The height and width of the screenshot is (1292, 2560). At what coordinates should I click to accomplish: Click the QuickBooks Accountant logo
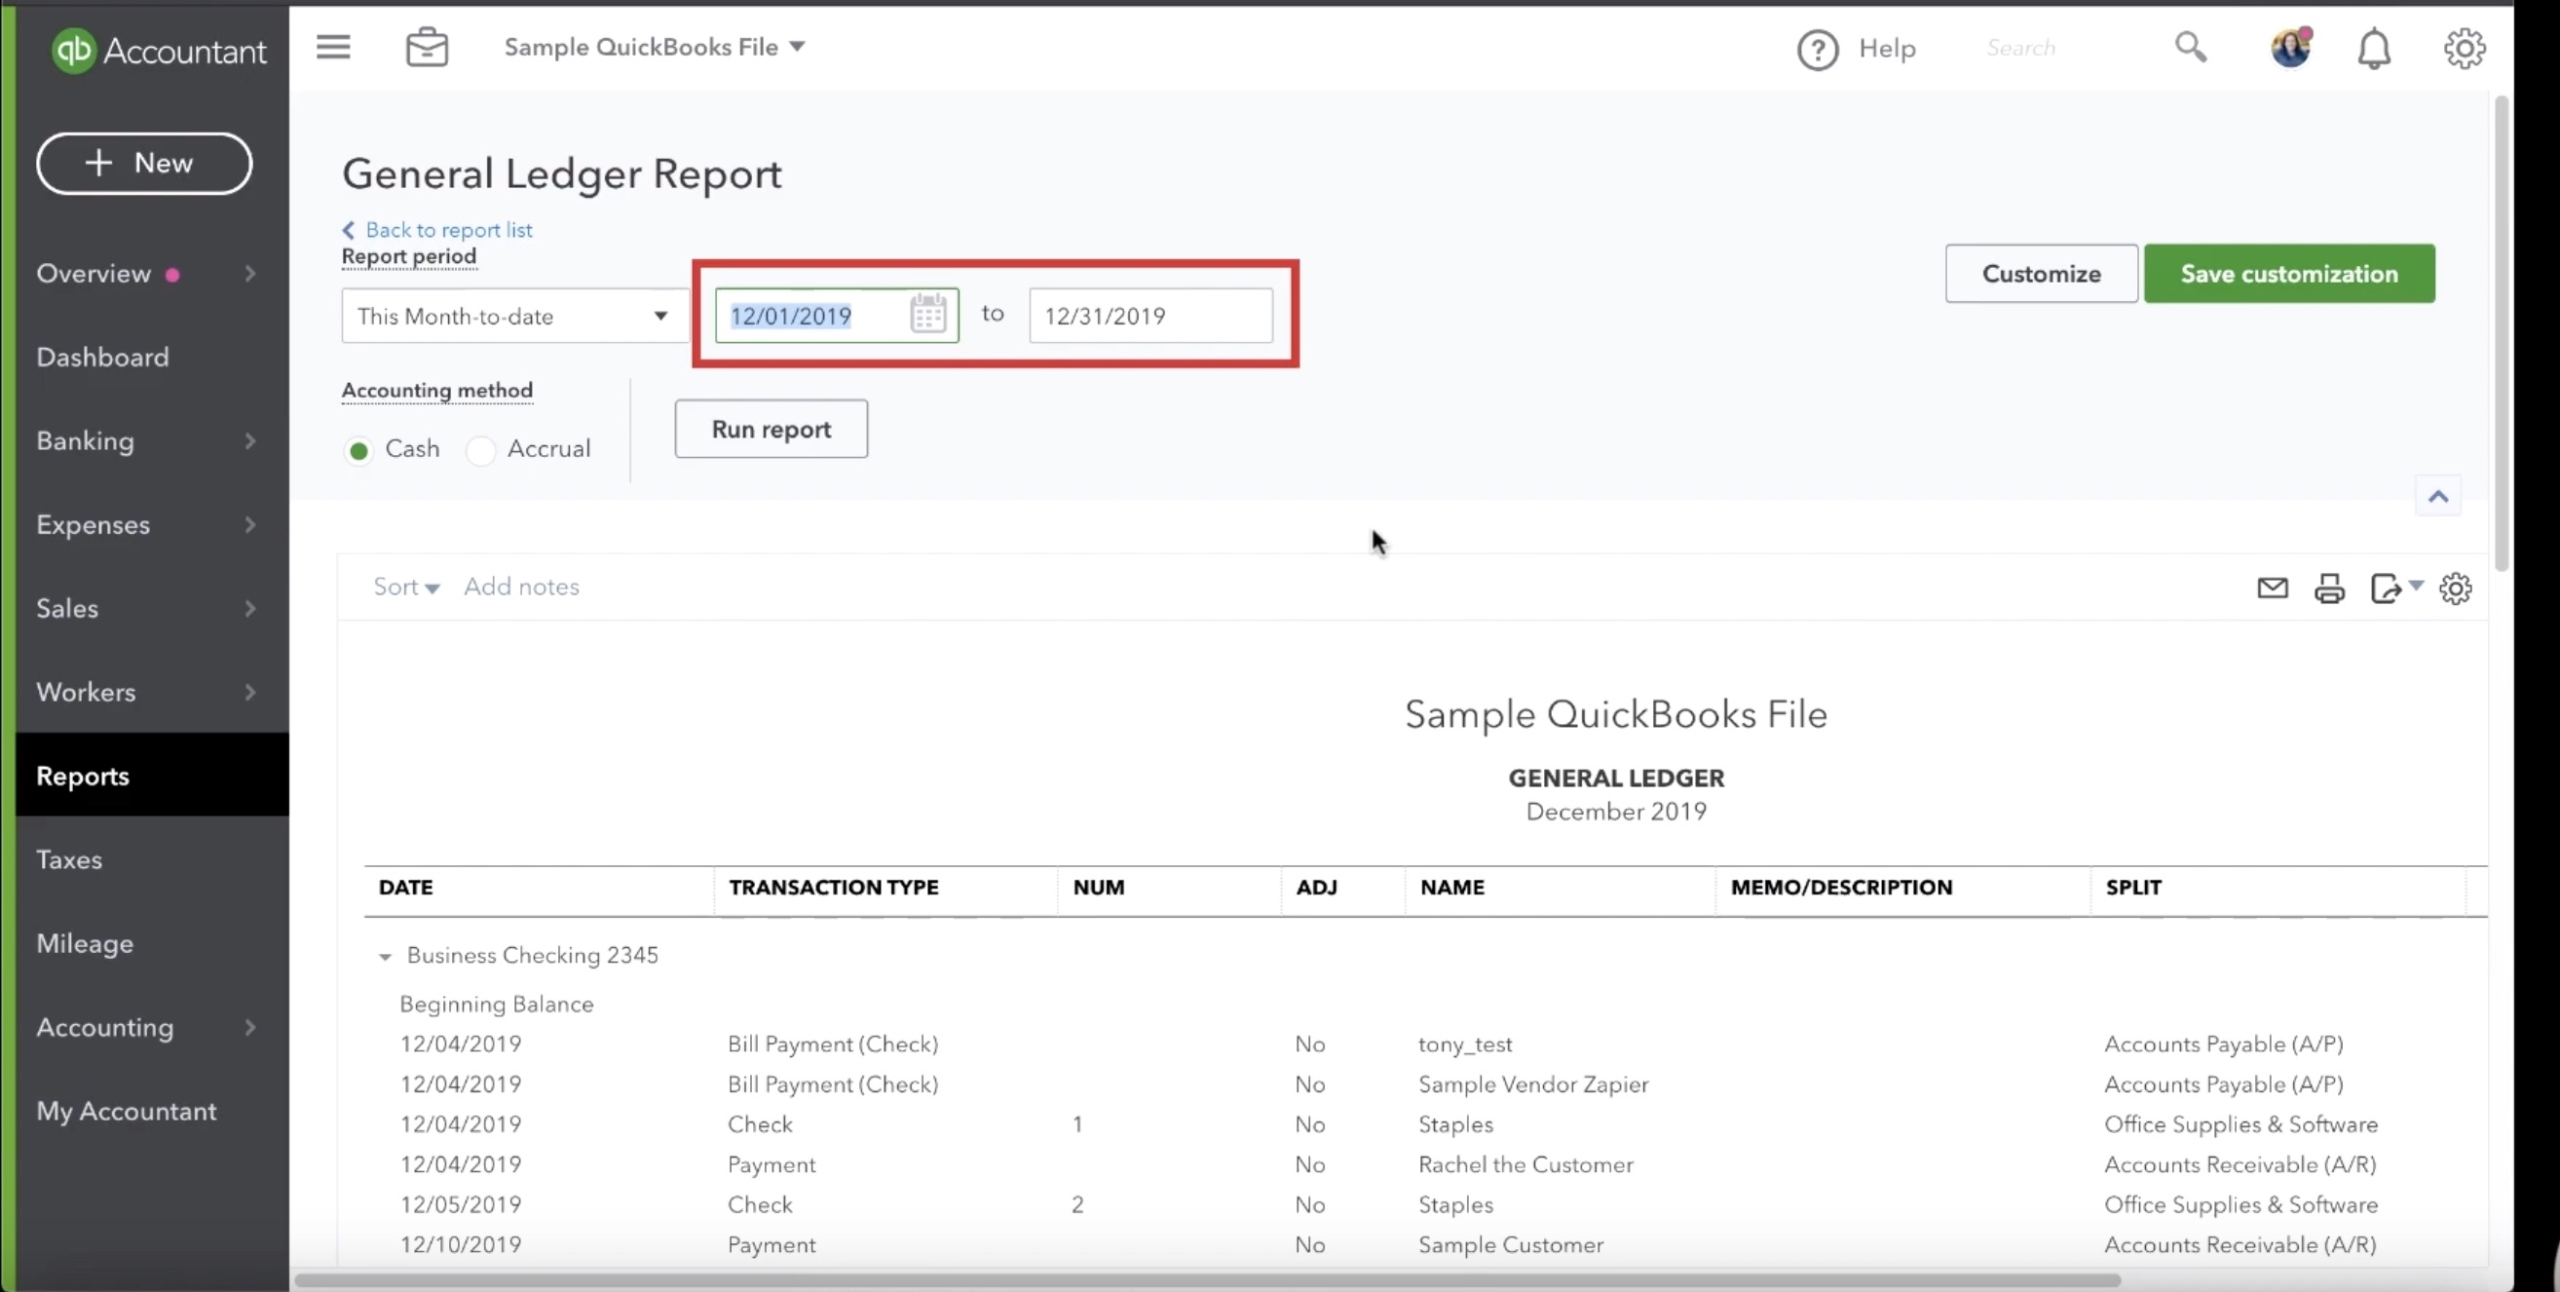point(159,50)
